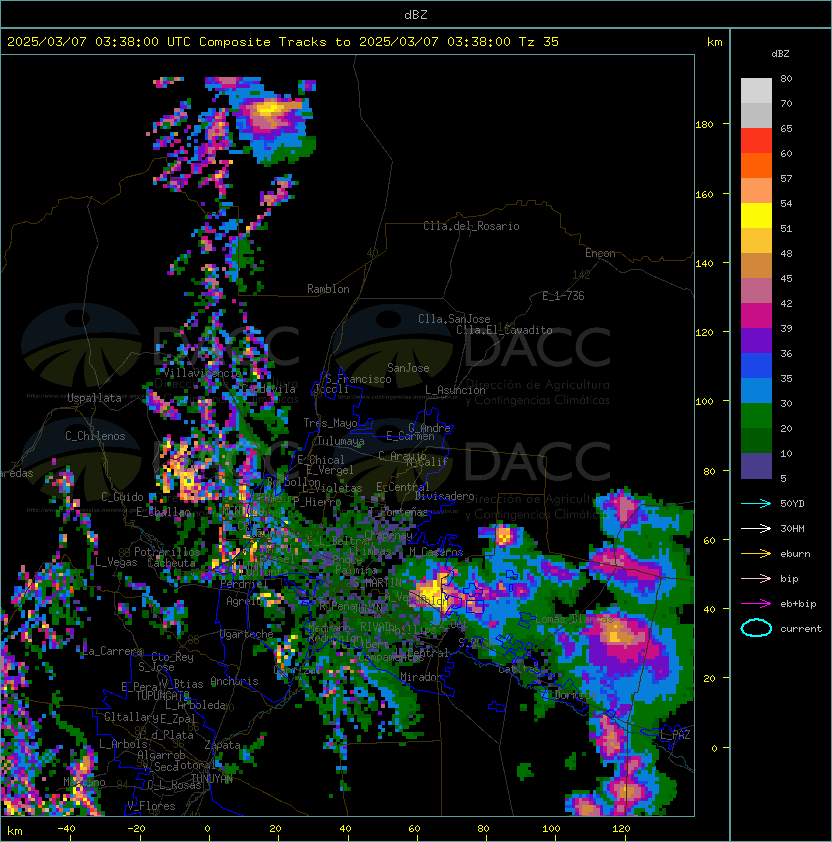Click the C_Chilenos map label
The image size is (832, 842).
95,436
